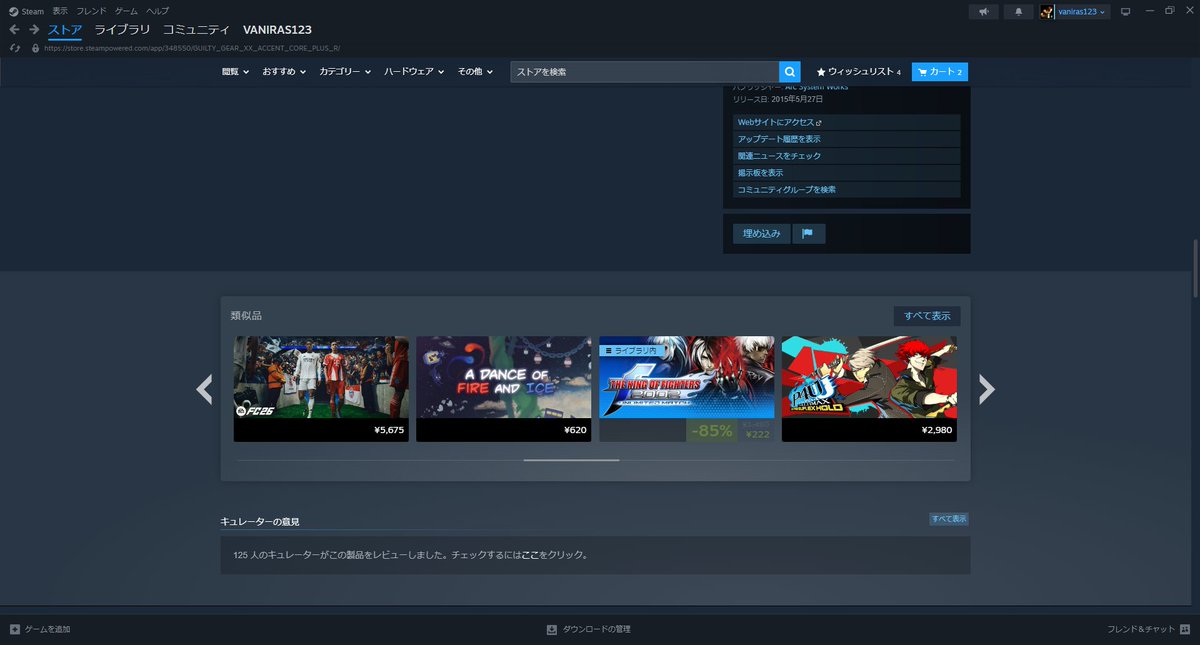Open アップデート履歴を表示 link
1200x645 pixels.
[x=847, y=139]
